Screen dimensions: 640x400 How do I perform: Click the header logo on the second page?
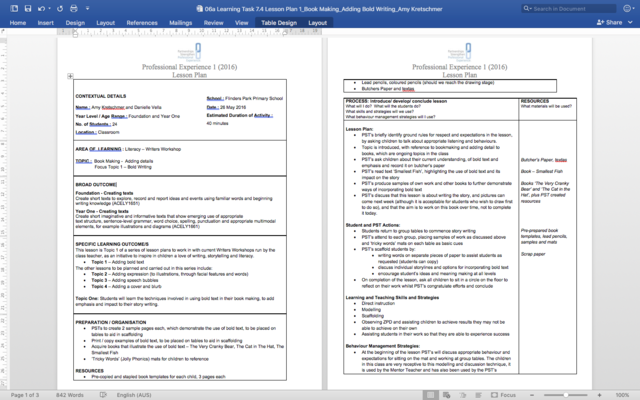(460, 52)
